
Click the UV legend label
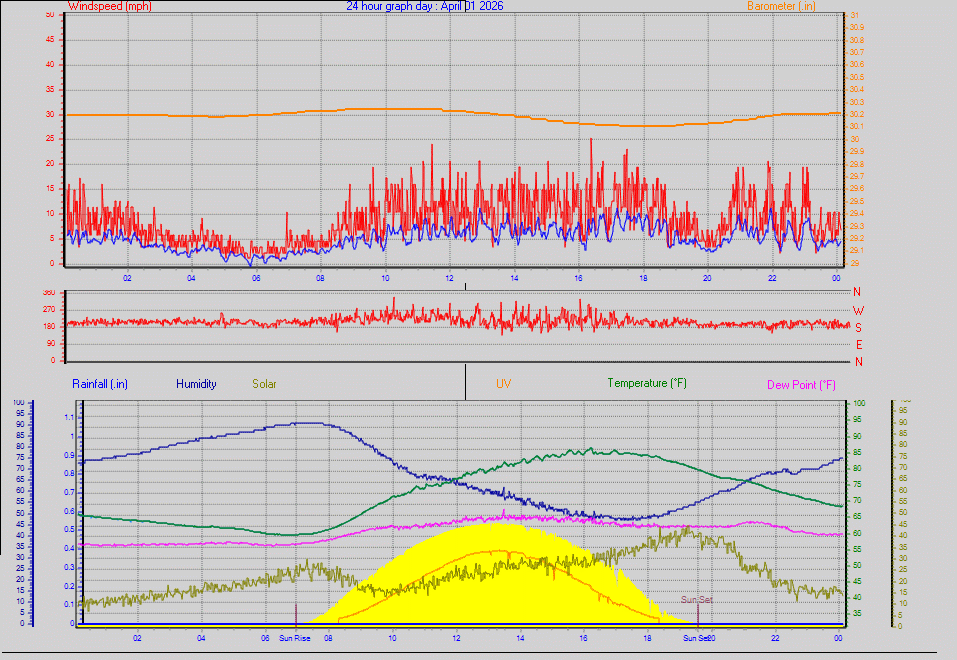[504, 384]
